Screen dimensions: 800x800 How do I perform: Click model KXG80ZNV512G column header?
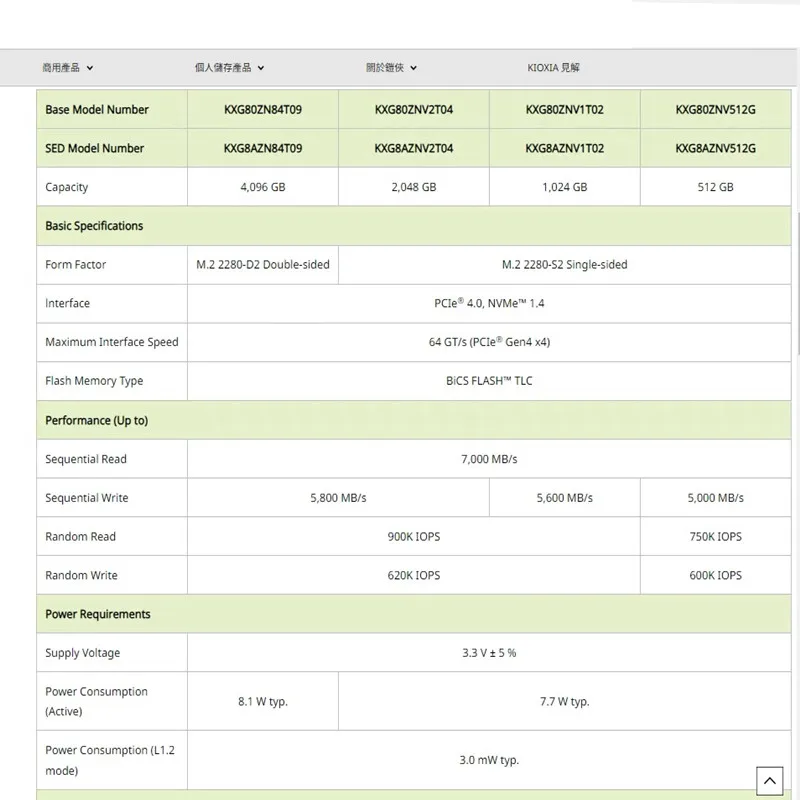tap(715, 110)
